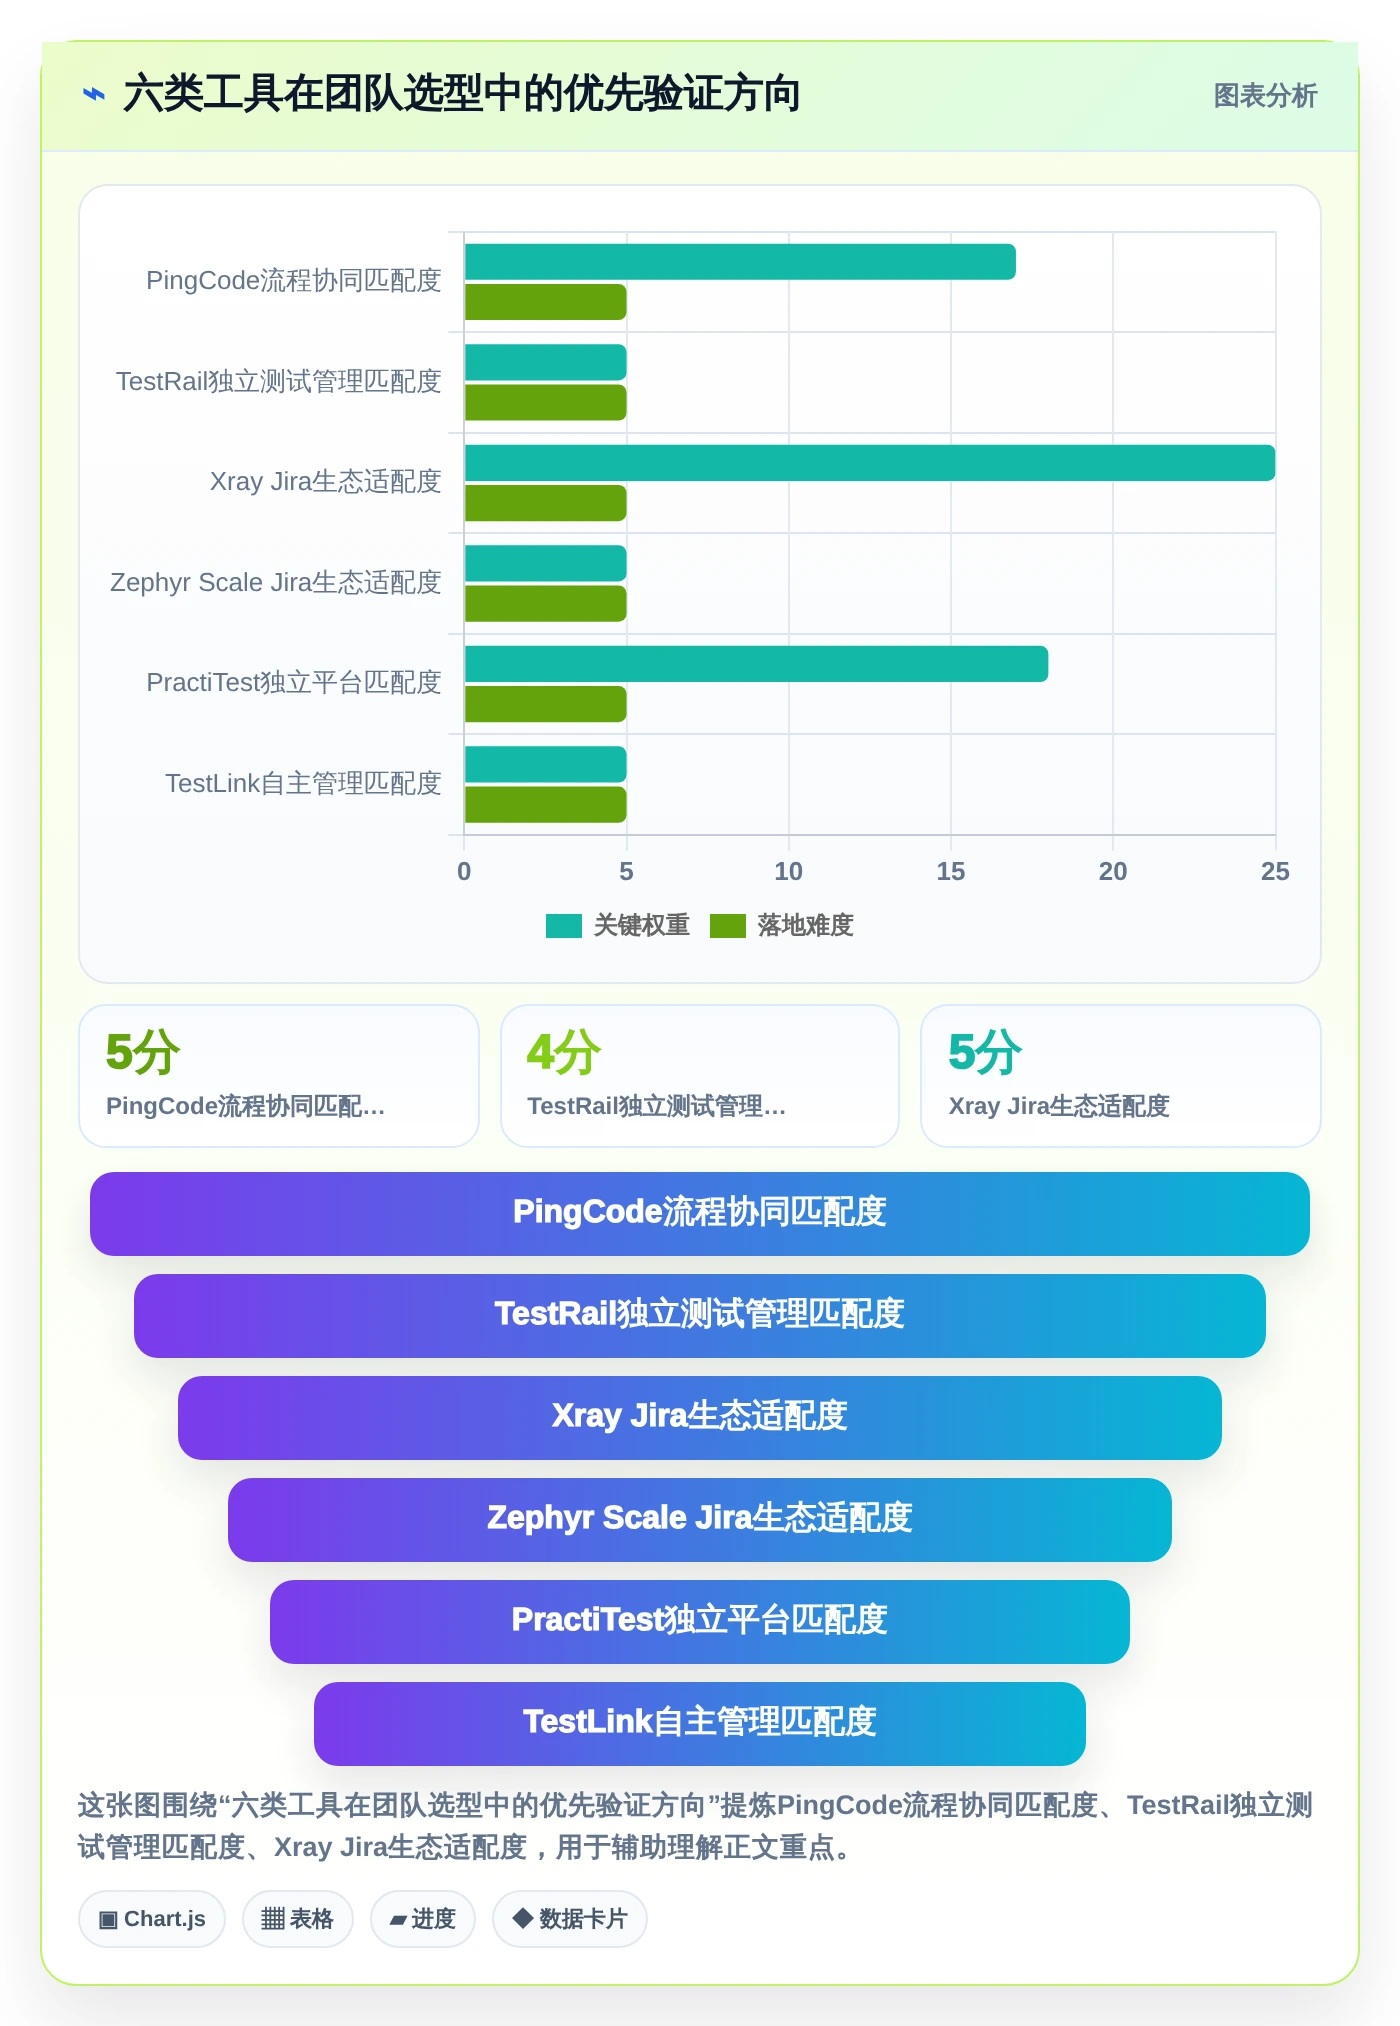Click the teal Zephyr Scale Jira生态适配度 bar
The height and width of the screenshot is (2026, 1400).
(x=546, y=563)
